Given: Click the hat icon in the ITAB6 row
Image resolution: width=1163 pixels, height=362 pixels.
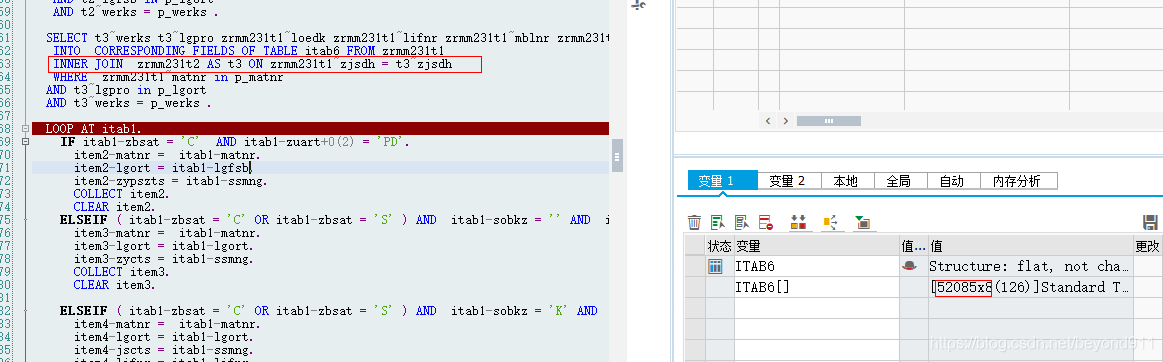Looking at the screenshot, I should [x=909, y=266].
